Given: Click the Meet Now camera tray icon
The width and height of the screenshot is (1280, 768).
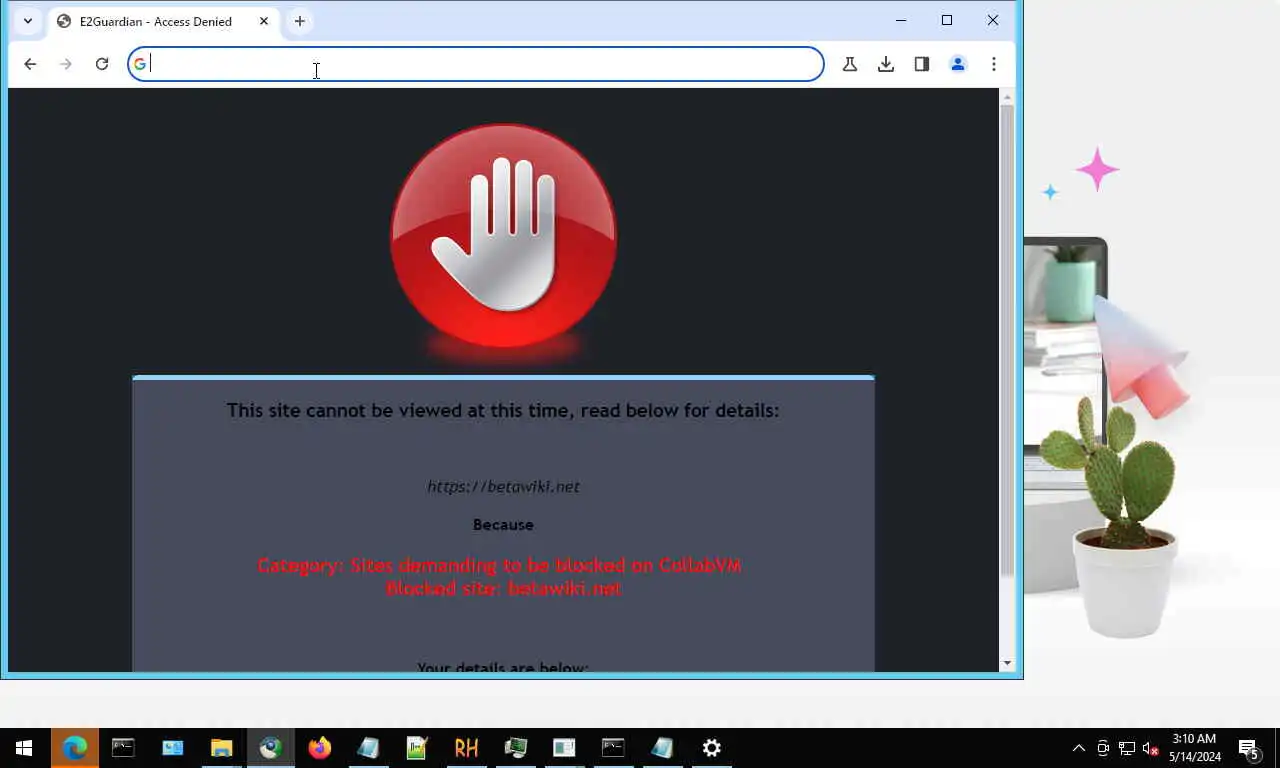Looking at the screenshot, I should coord(1103,748).
